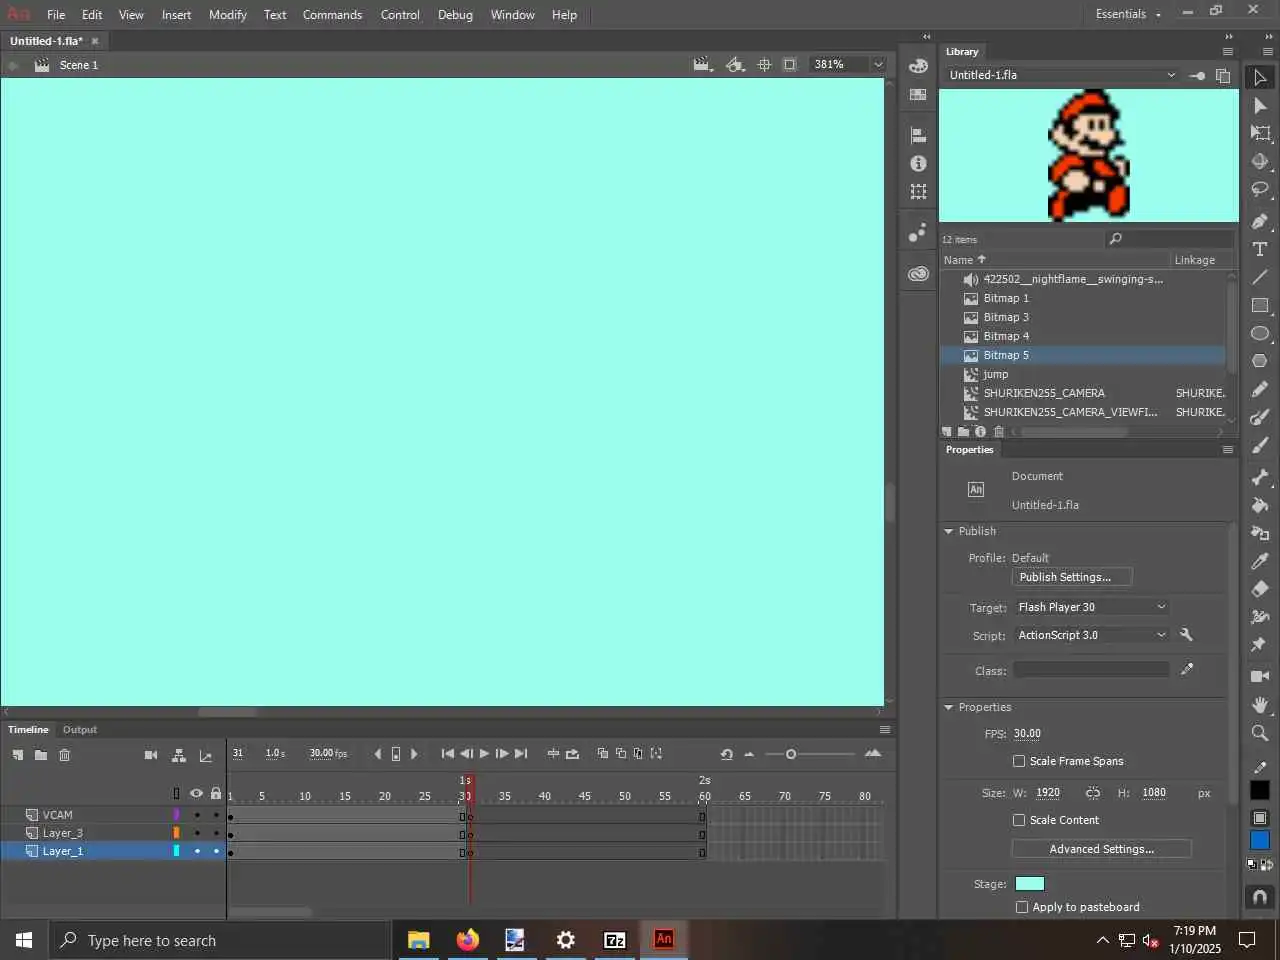Toggle the Loop playback button
Viewport: 1280px width, 960px height.
[x=572, y=754]
